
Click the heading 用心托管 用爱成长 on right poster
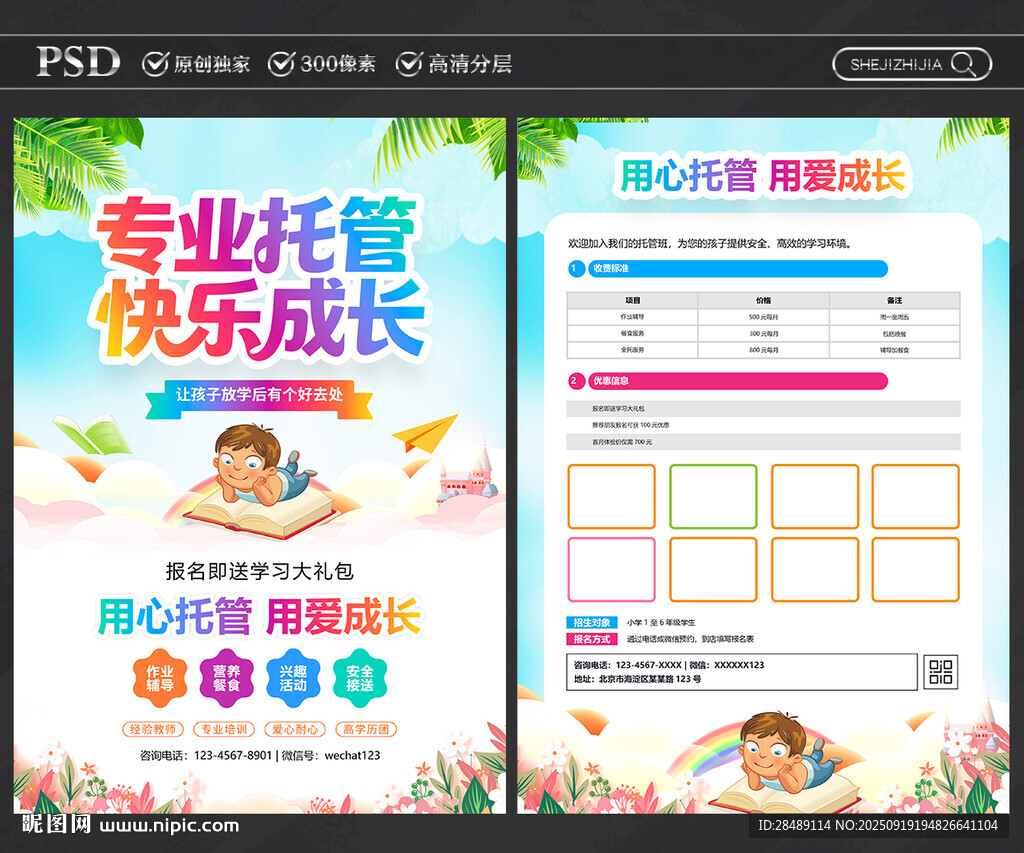click(762, 176)
